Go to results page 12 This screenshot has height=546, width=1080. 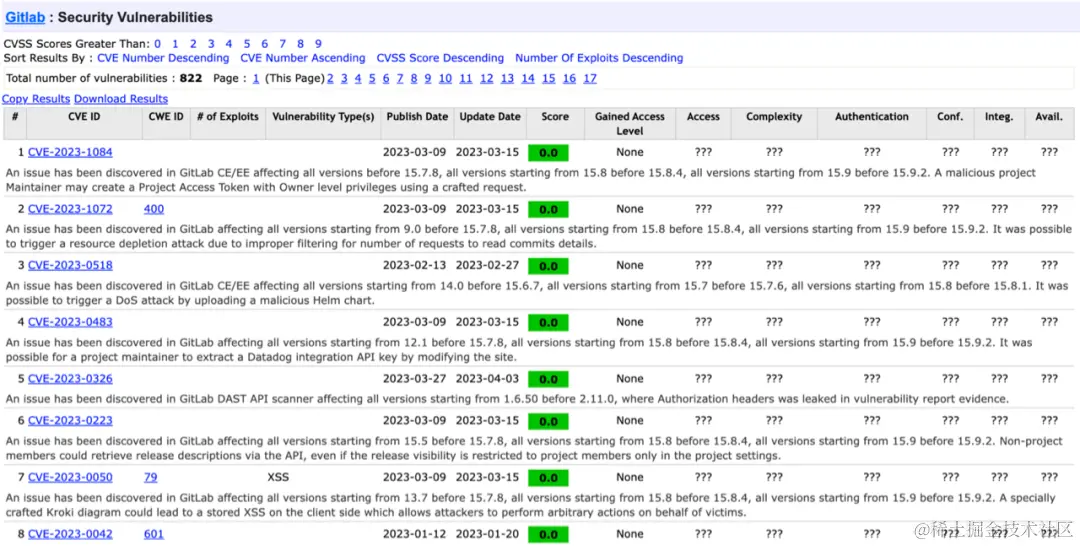(486, 78)
